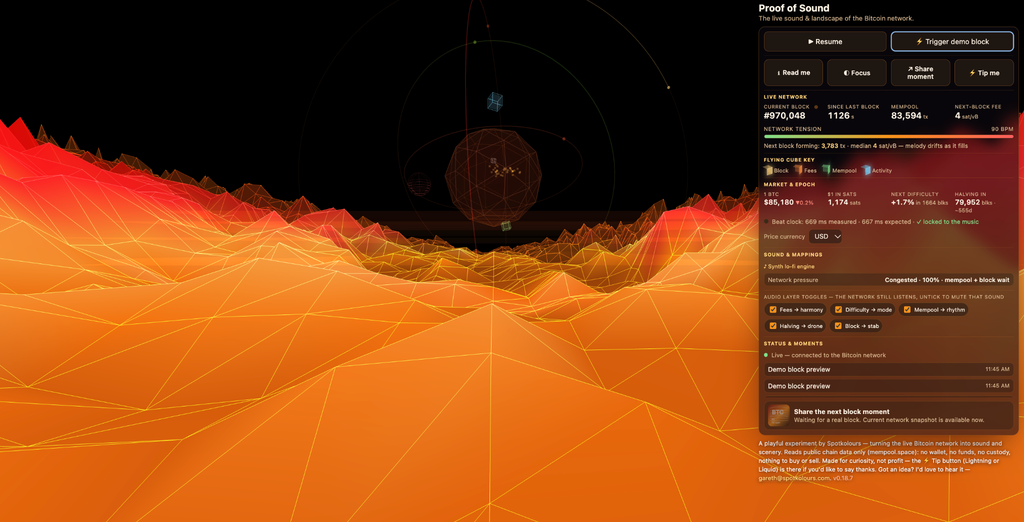Click Share moment button
The height and width of the screenshot is (522, 1024).
920,73
